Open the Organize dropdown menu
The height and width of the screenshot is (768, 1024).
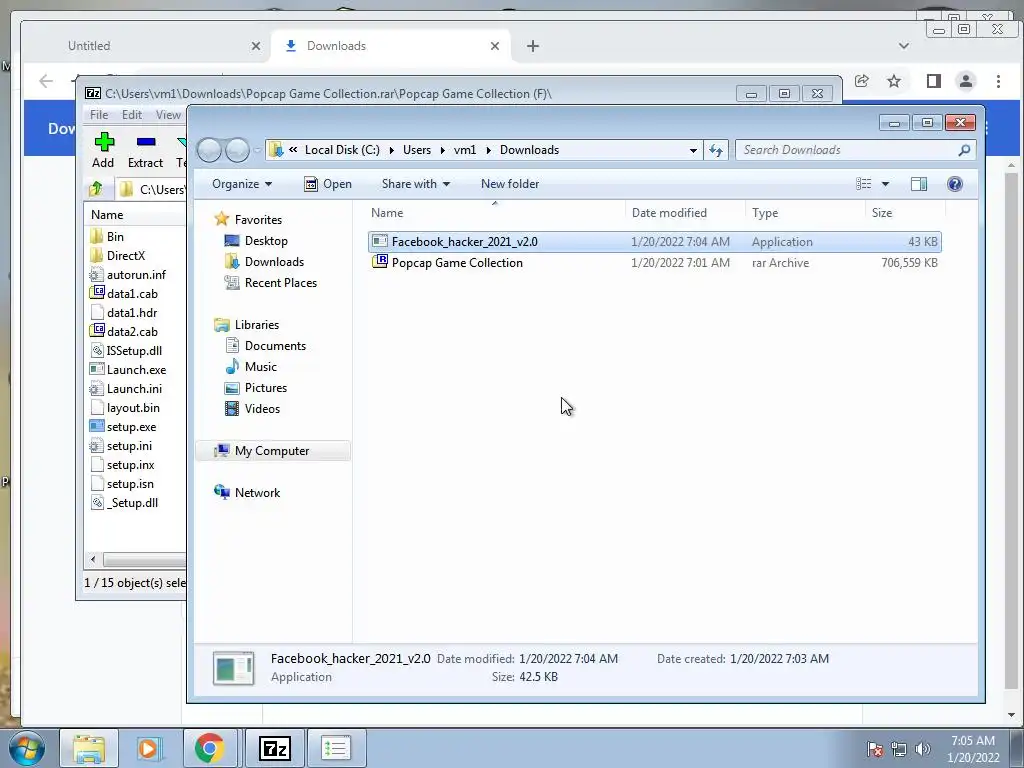point(242,184)
